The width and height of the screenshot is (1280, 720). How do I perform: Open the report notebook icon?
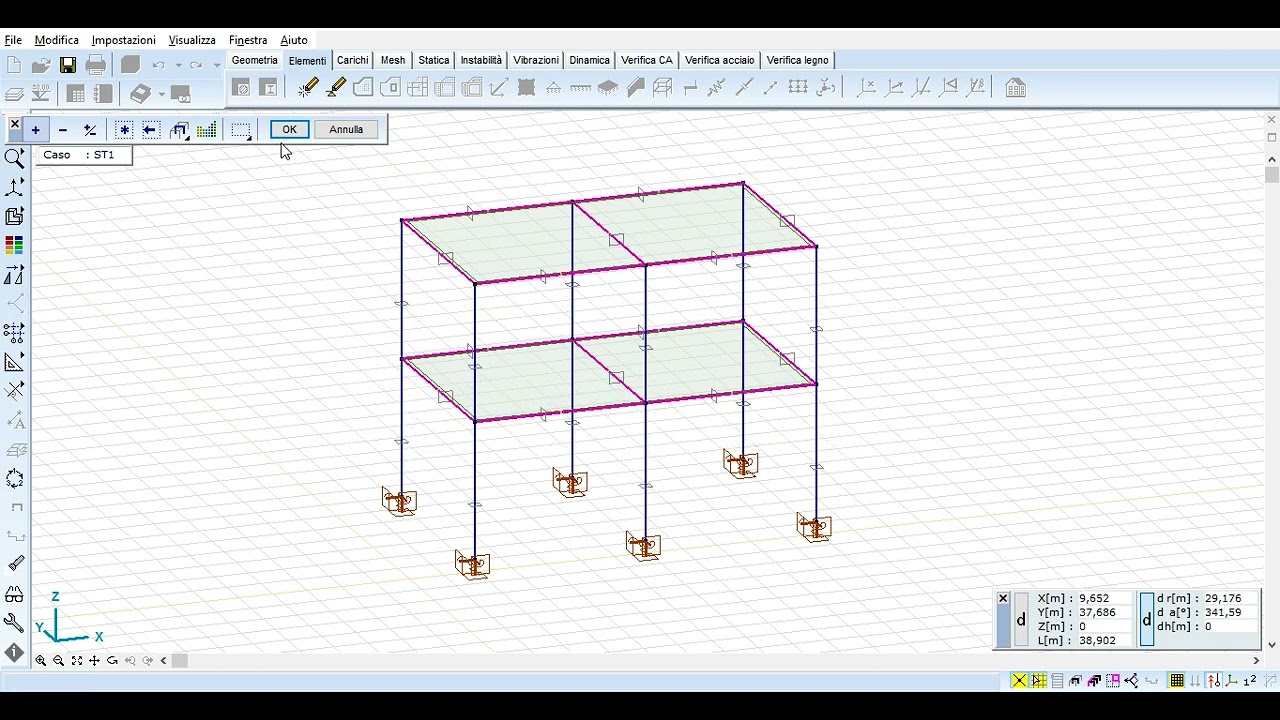(x=103, y=94)
